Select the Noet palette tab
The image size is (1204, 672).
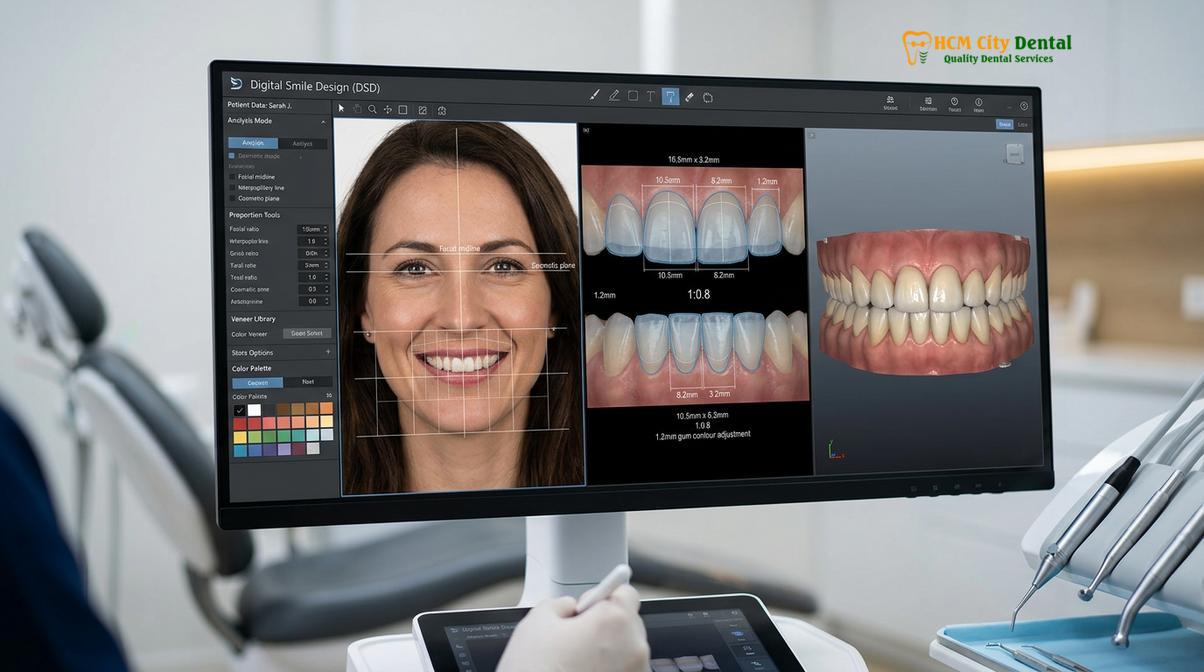tap(308, 382)
